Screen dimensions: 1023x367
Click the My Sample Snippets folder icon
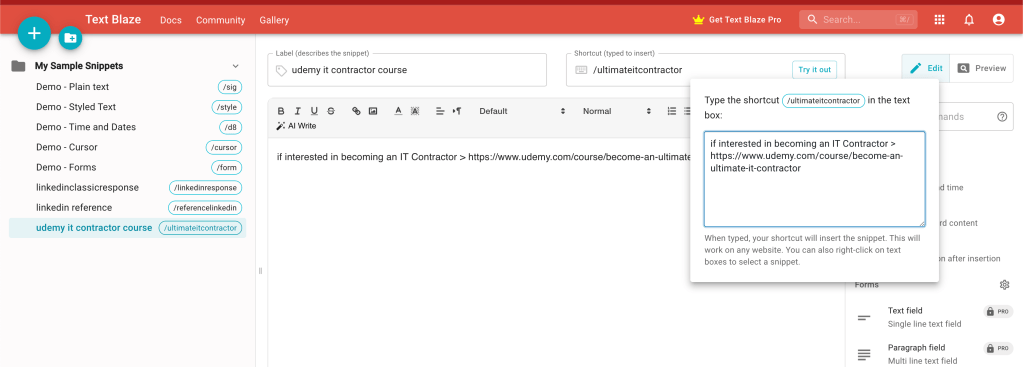18,66
